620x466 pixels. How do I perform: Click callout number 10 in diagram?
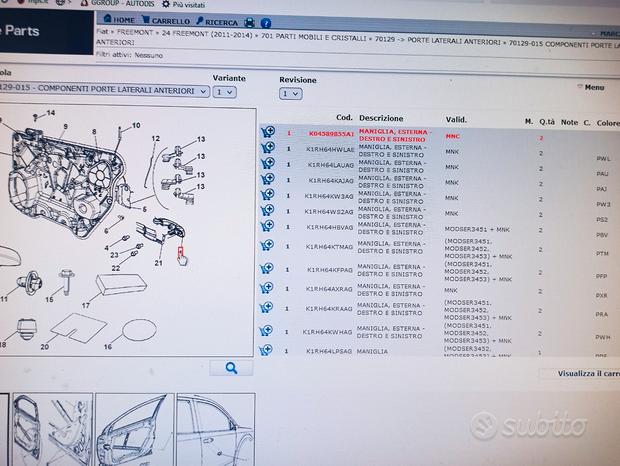[x=136, y=125]
